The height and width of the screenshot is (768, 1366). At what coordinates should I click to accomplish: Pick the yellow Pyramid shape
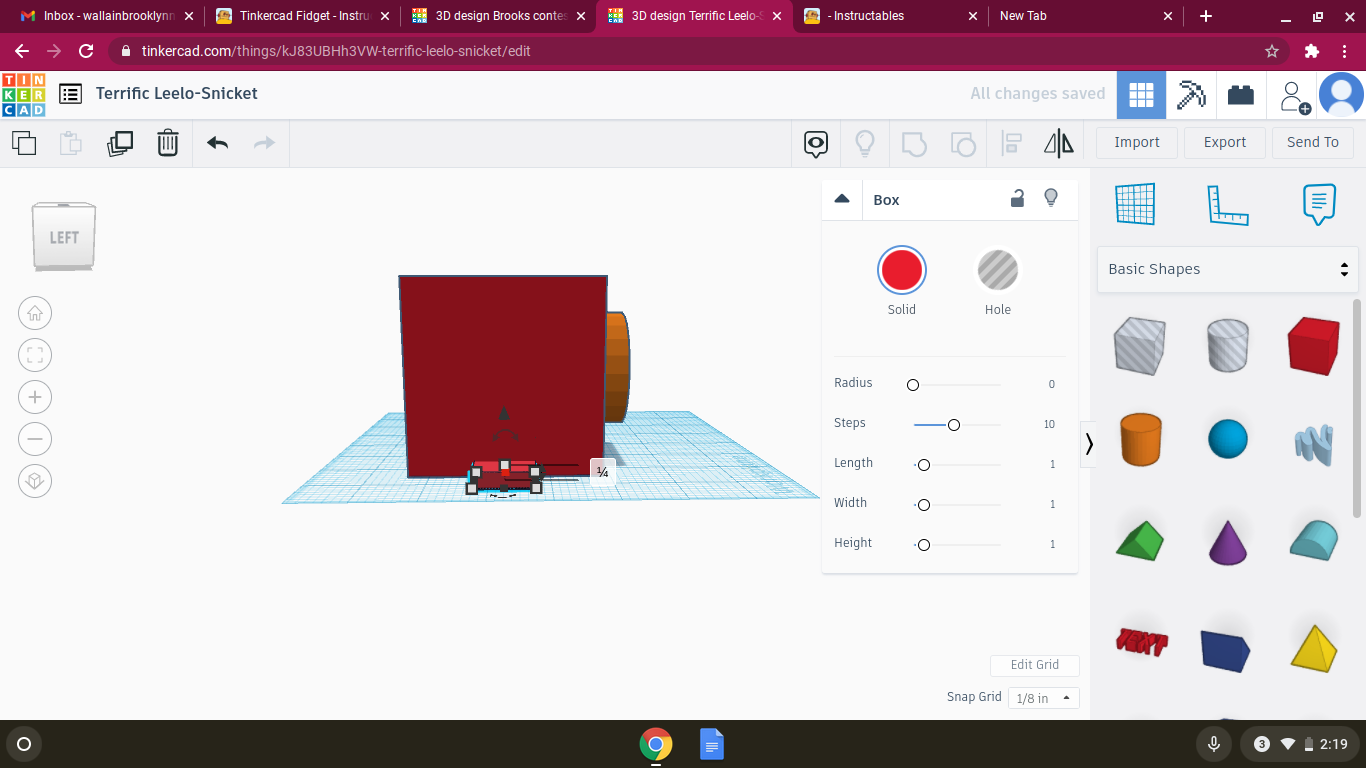[1314, 648]
